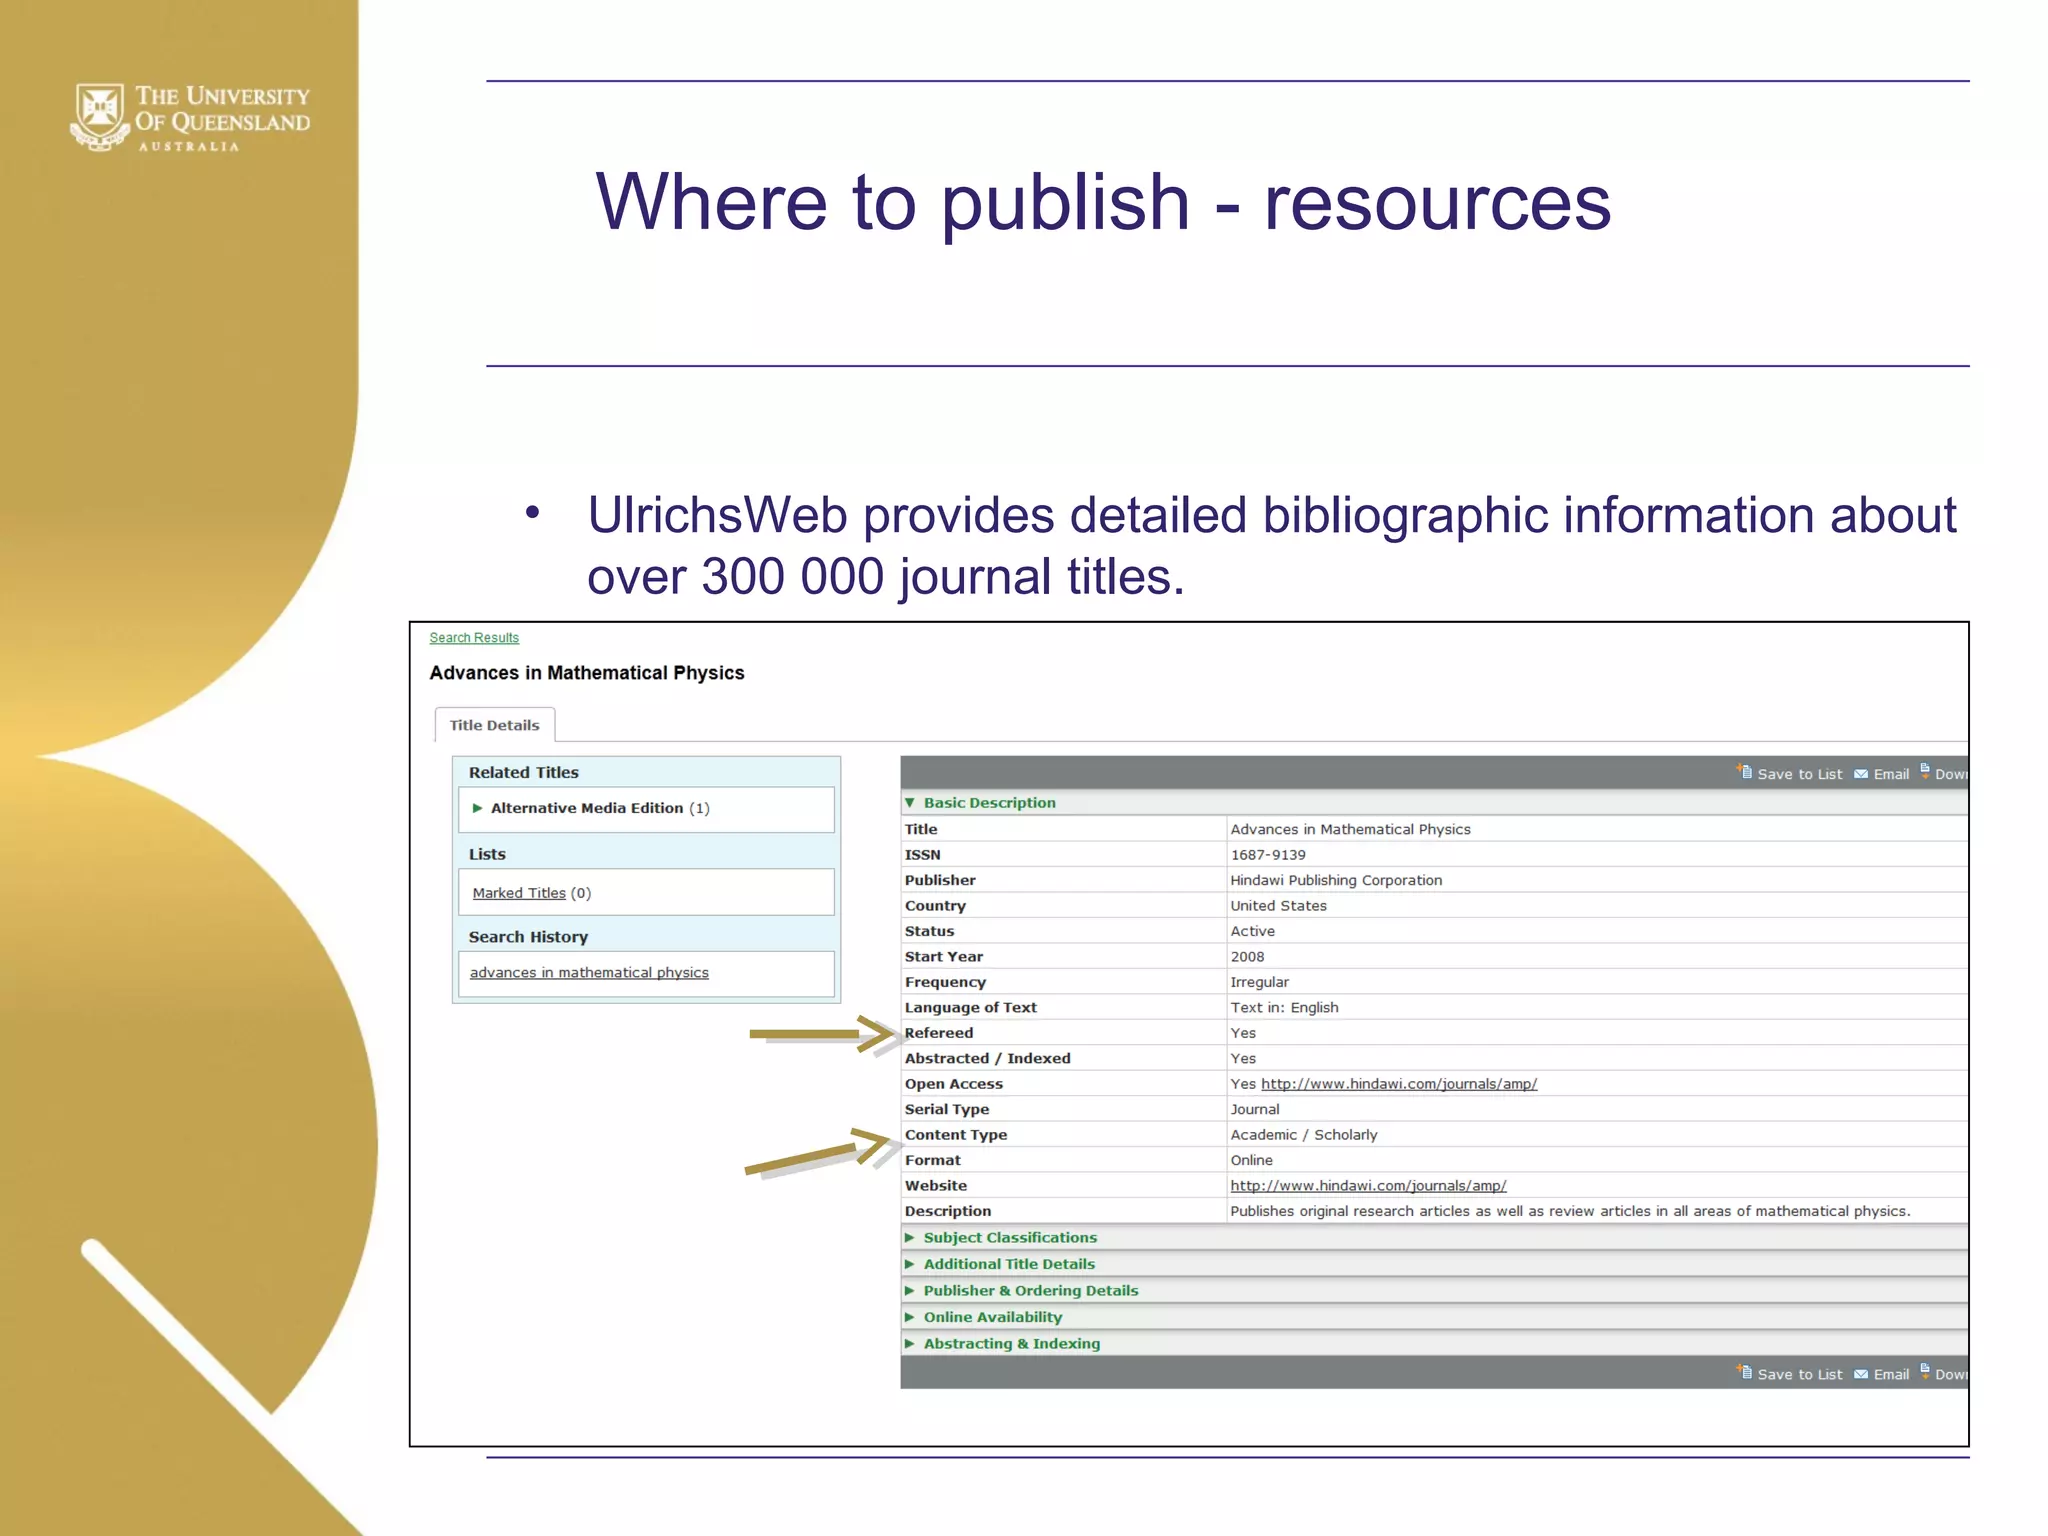
Task: Click the Save to List icon in top toolbar
Action: (x=1745, y=772)
